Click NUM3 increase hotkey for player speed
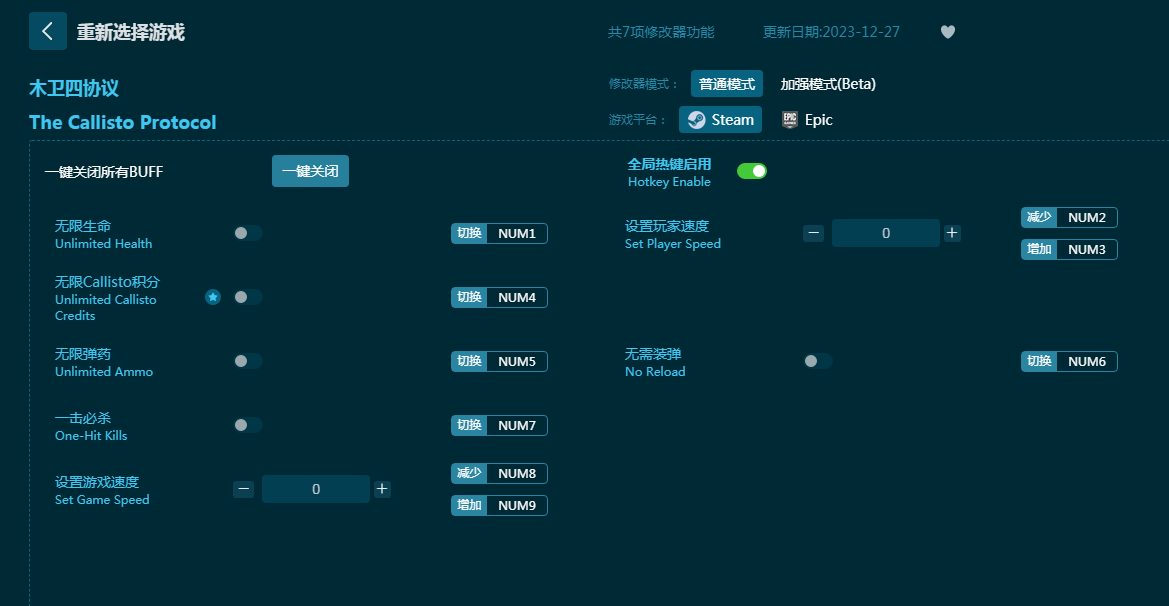The height and width of the screenshot is (606, 1169). [1069, 250]
